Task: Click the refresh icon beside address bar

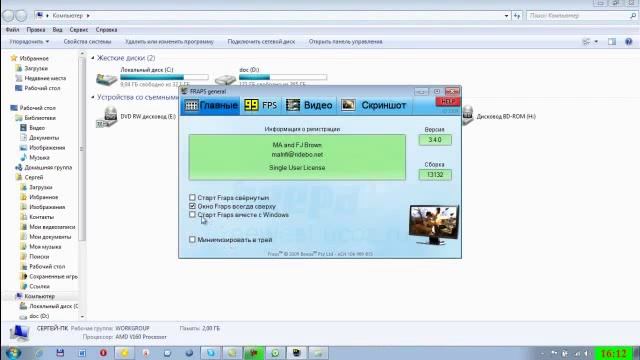Action: click(x=517, y=16)
